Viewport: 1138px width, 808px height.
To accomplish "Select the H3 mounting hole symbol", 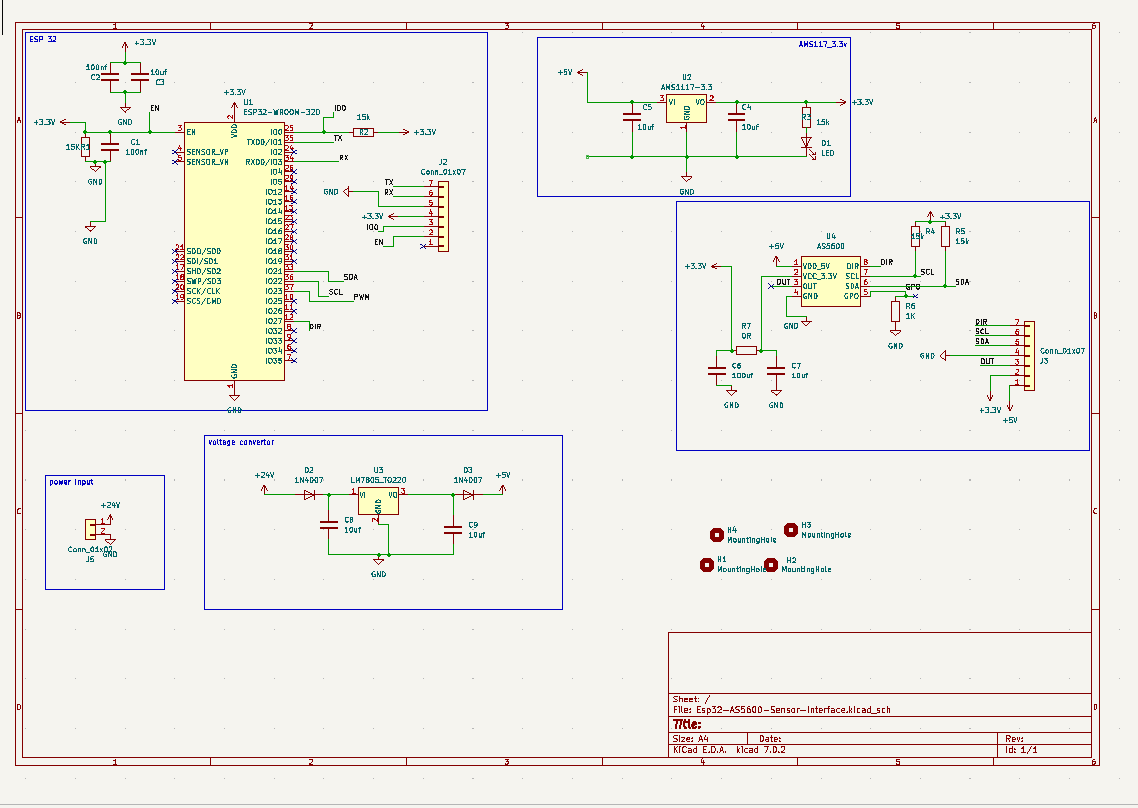I will (791, 530).
